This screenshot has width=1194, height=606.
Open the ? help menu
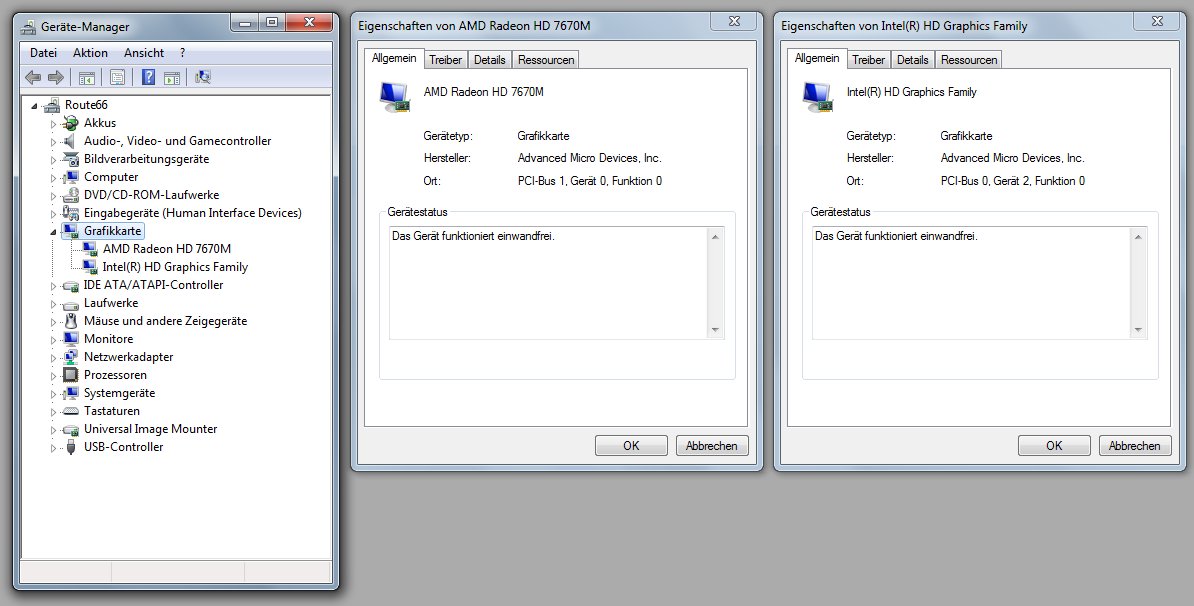(x=182, y=53)
